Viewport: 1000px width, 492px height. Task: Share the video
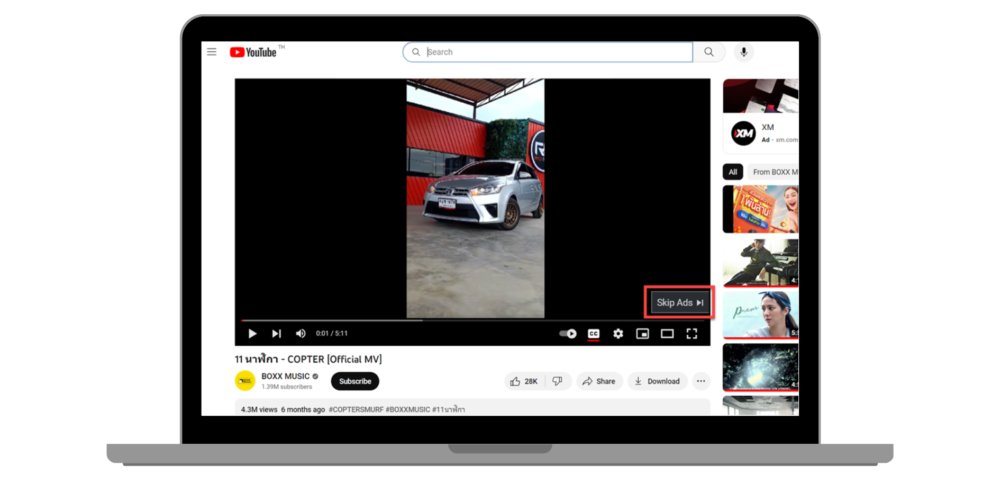pos(599,381)
